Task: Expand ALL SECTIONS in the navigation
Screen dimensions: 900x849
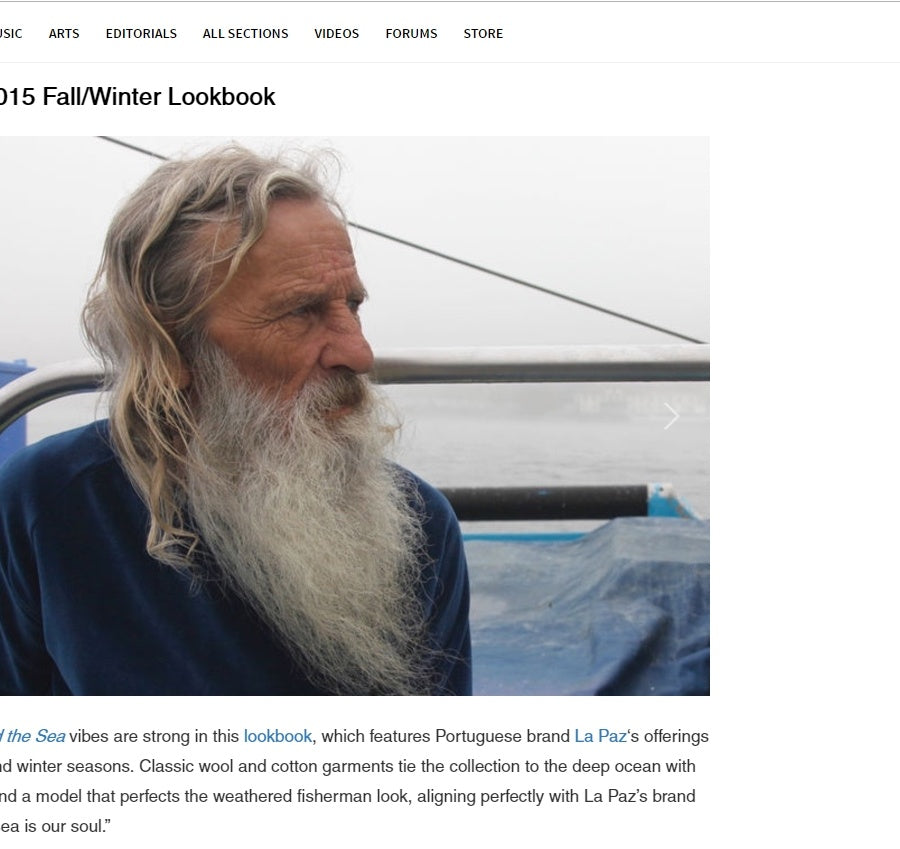Action: click(x=246, y=34)
